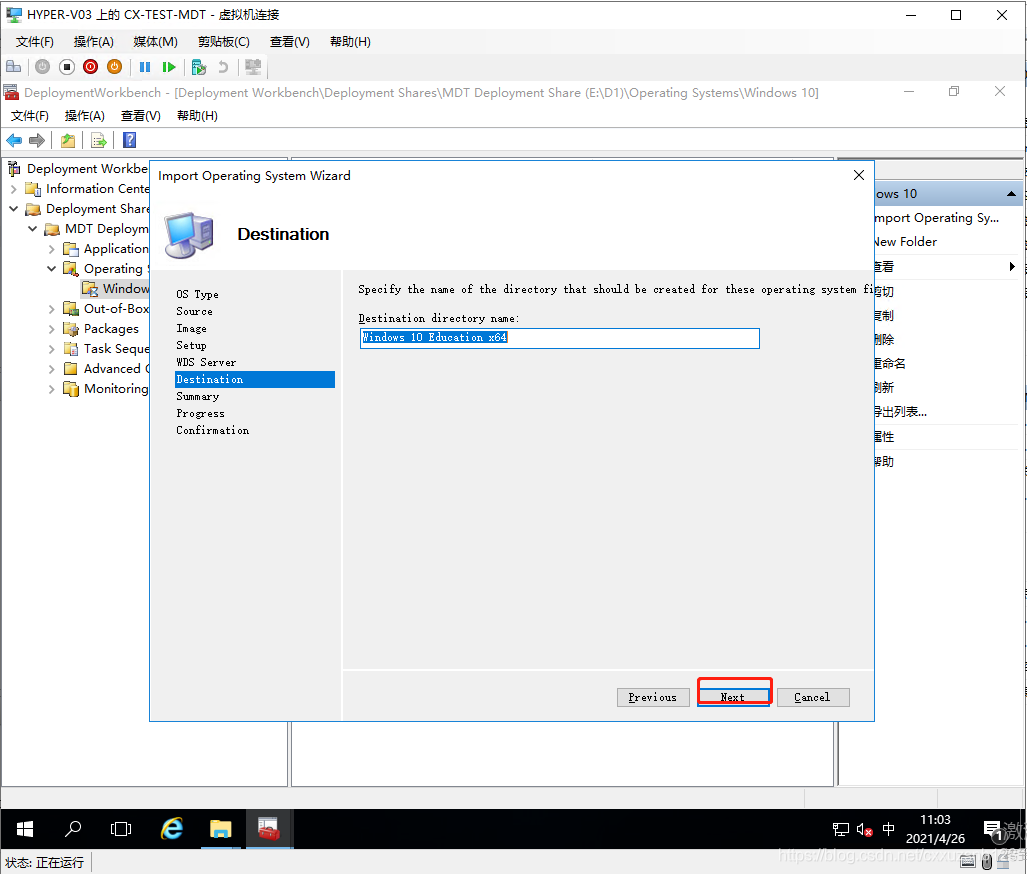
Task: Open the 媒体(M) menu
Action: click(155, 42)
